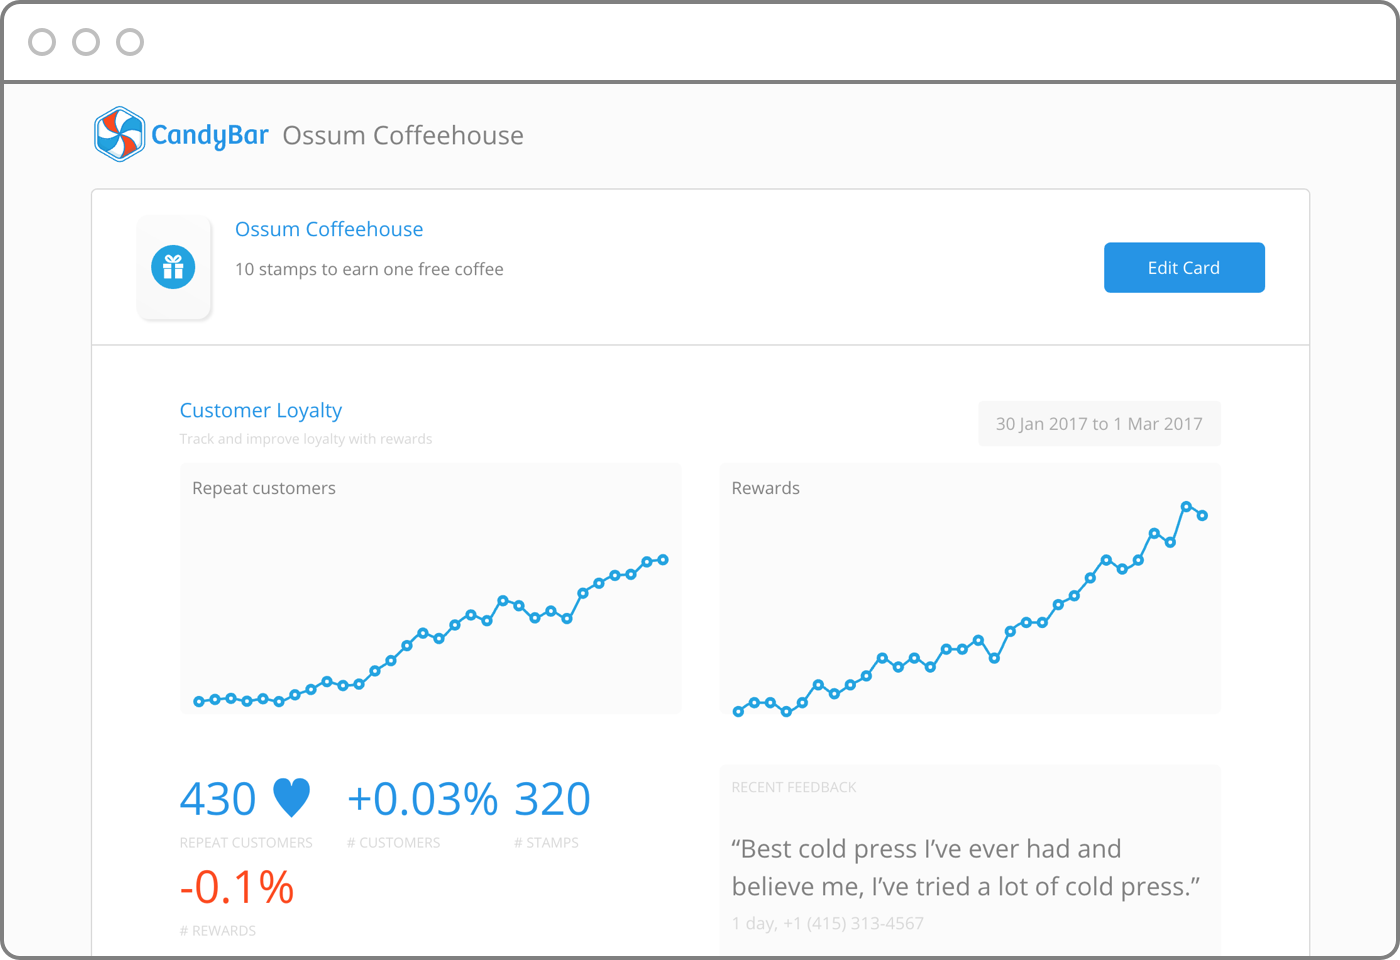
Task: Click the peak point in Repeat customers chart
Action: (x=663, y=560)
